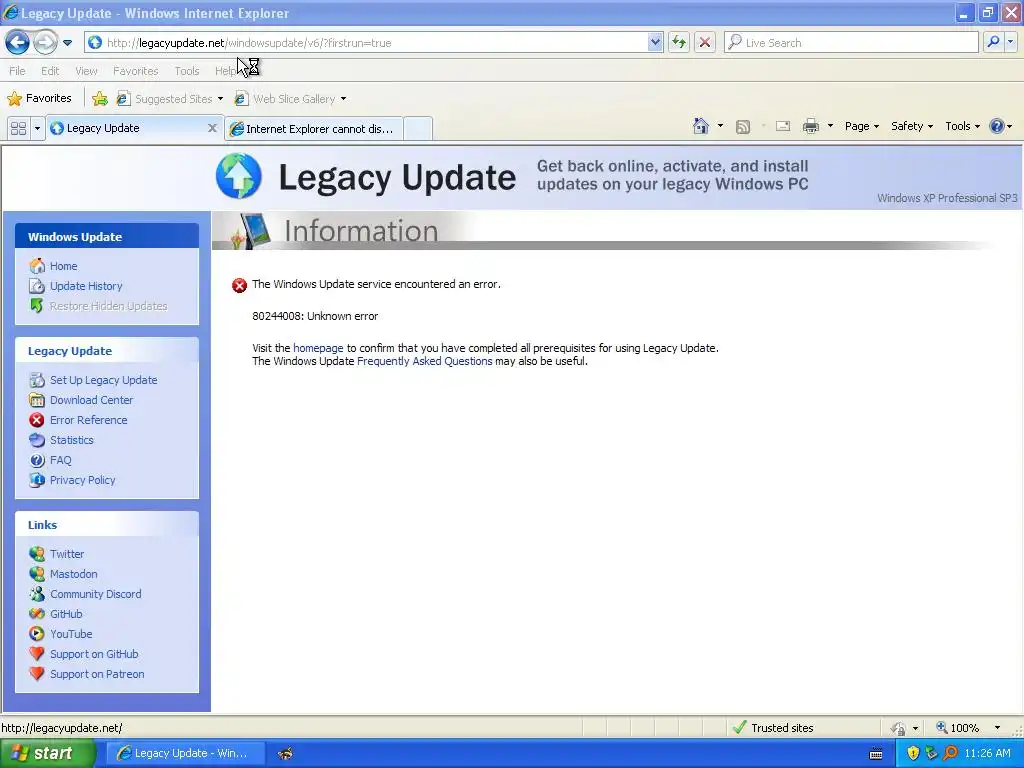
Task: Open the Quick Tabs grid icon
Action: pos(18,128)
